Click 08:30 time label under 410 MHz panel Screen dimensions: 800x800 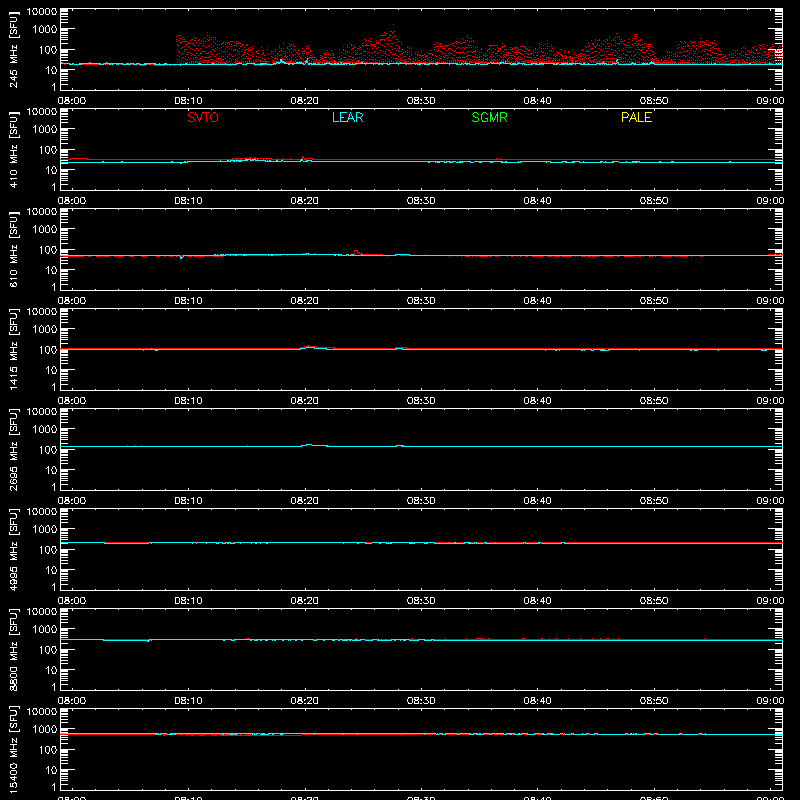pos(421,201)
